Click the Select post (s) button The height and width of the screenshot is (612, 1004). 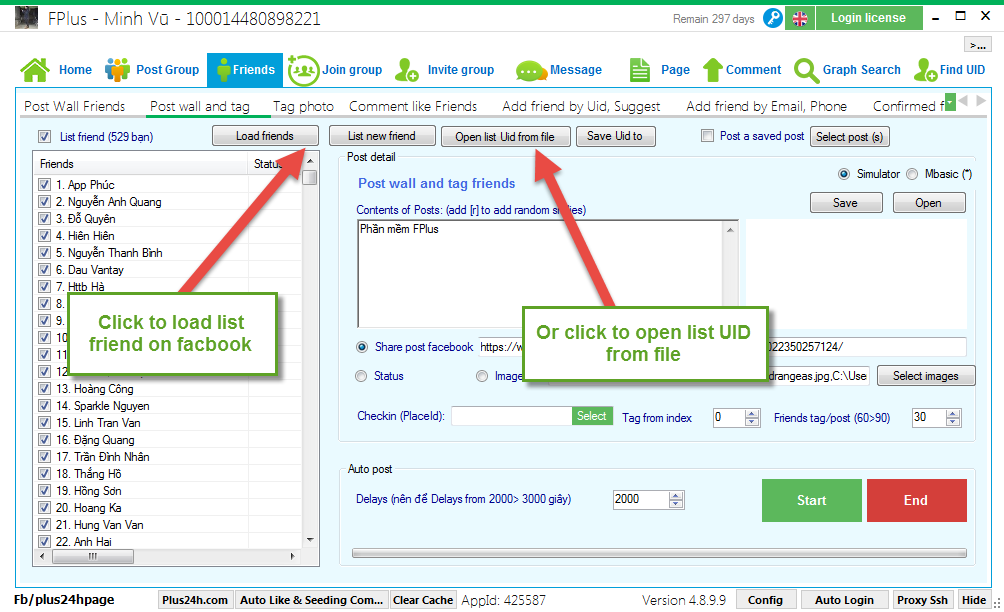coord(850,136)
